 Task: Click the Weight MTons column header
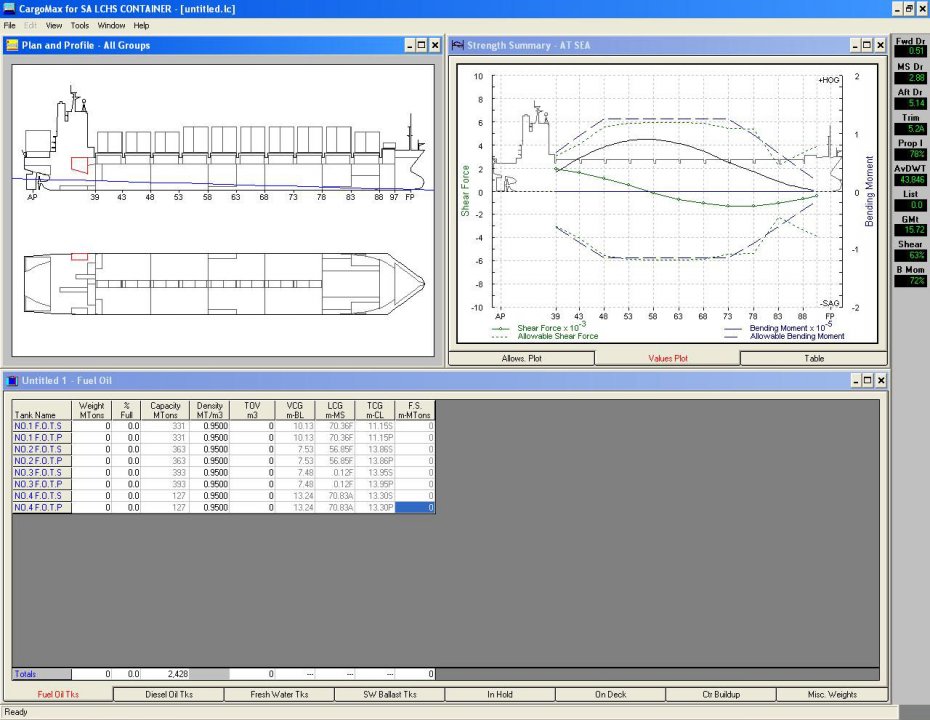click(91, 410)
